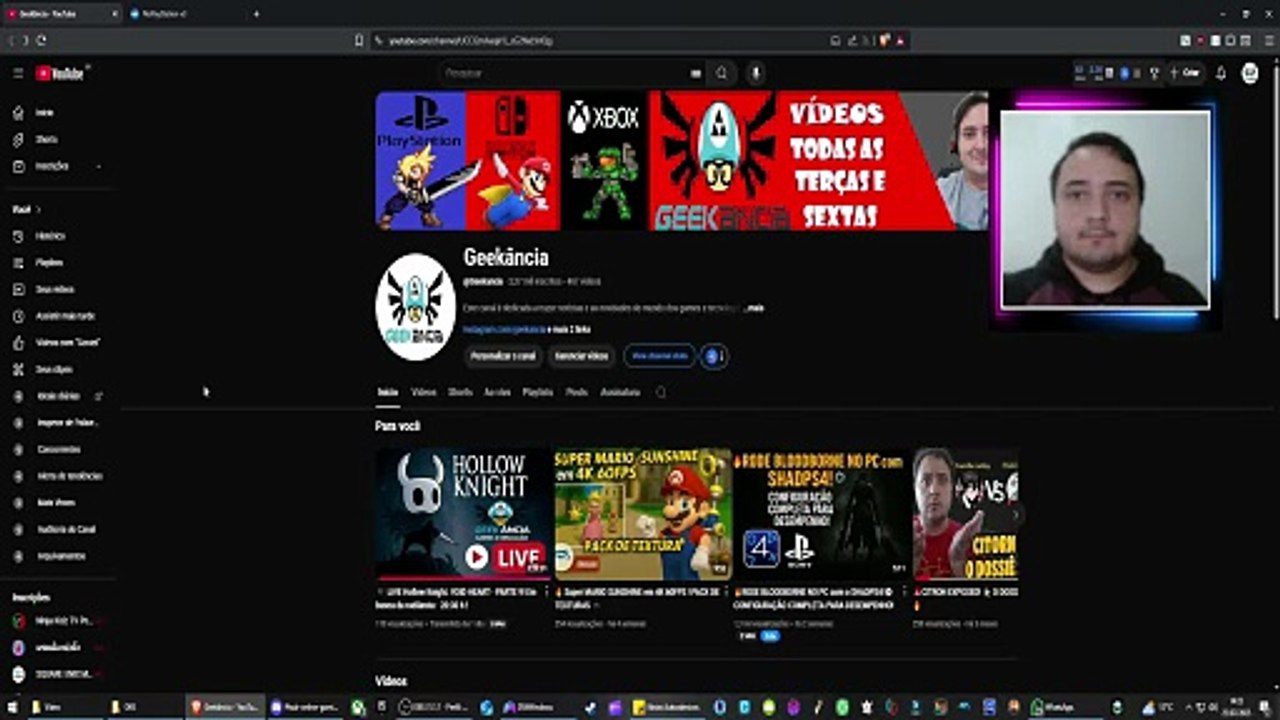
Task: Click the YouTube logo in the header
Action: 61,73
